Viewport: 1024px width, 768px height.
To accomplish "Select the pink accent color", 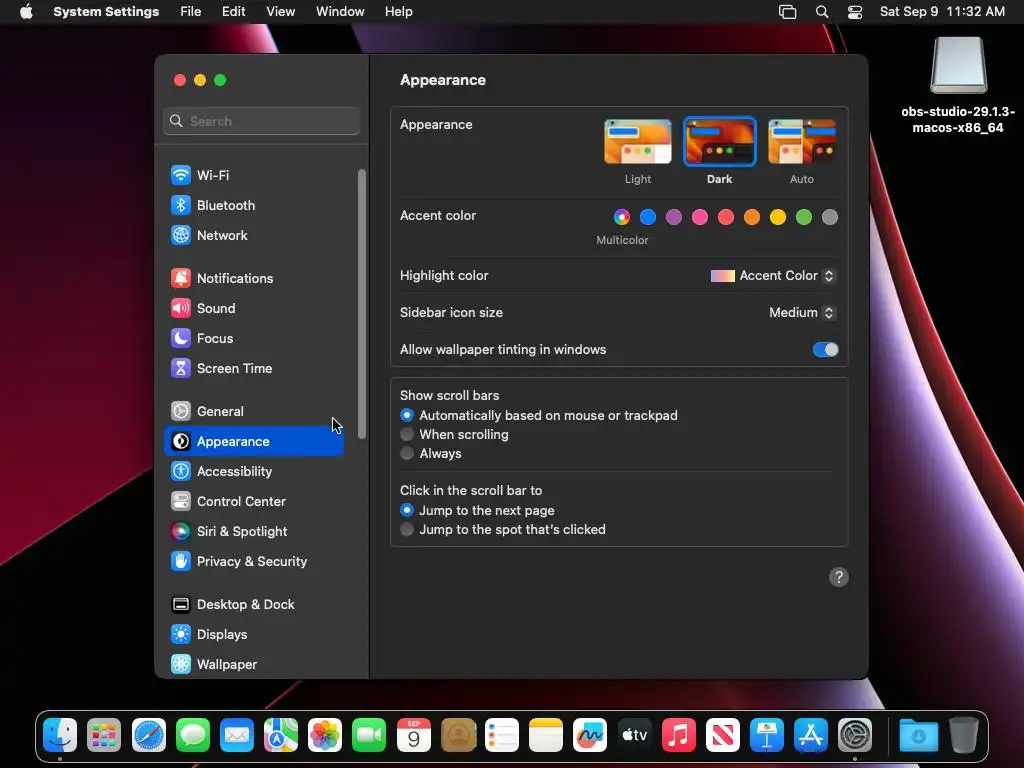I will 699,217.
